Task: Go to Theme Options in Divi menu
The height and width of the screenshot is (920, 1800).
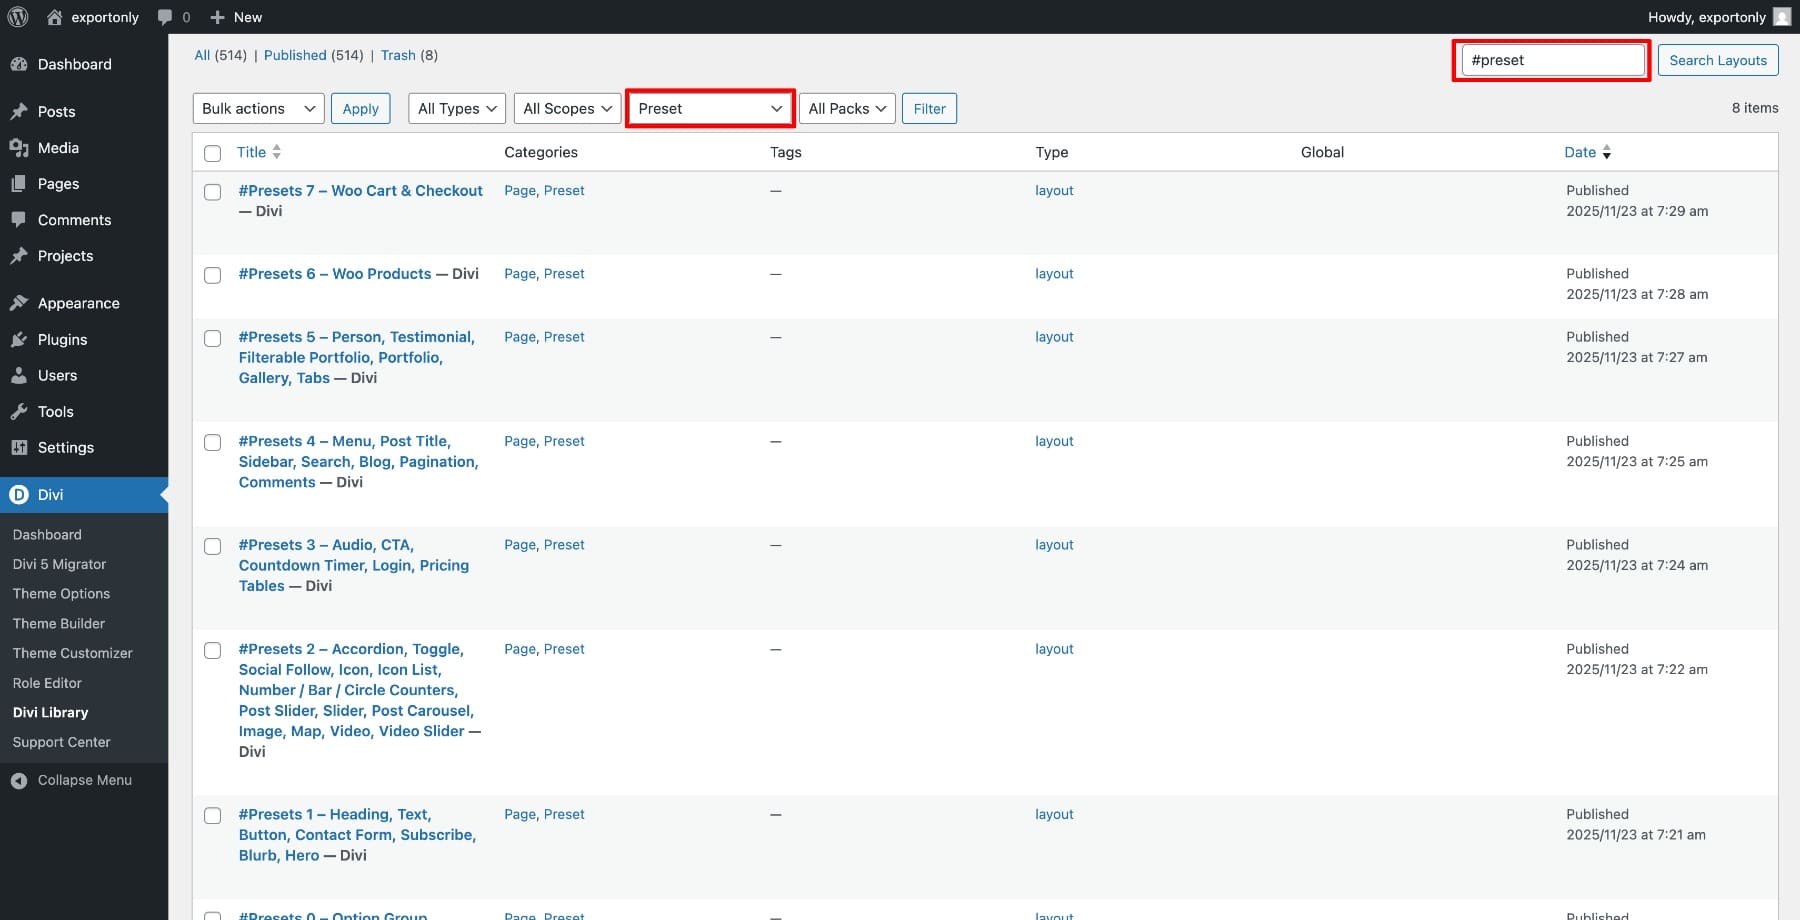Action: 61,593
